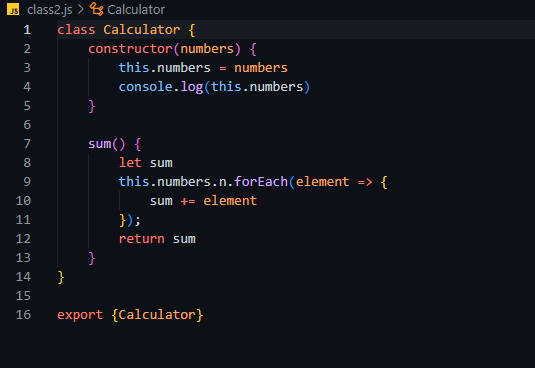Click the 'log' method call
Image resolution: width=535 pixels, height=368 pixels.
192,87
